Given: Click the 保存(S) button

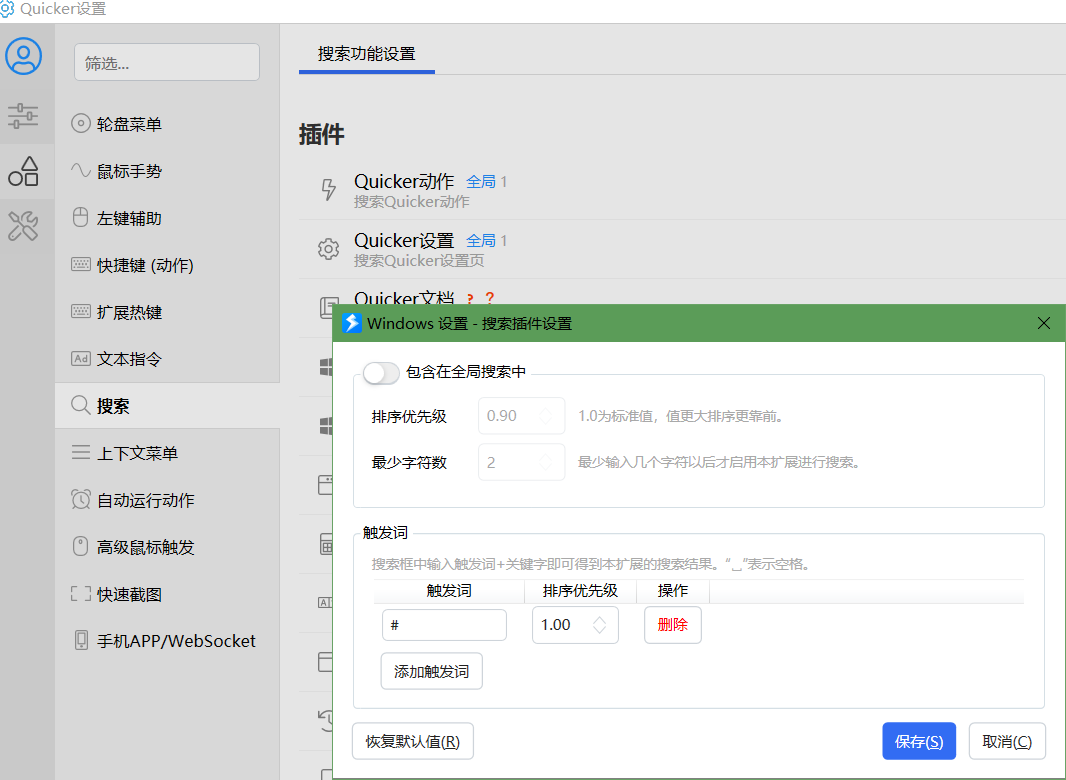Looking at the screenshot, I should coord(918,741).
